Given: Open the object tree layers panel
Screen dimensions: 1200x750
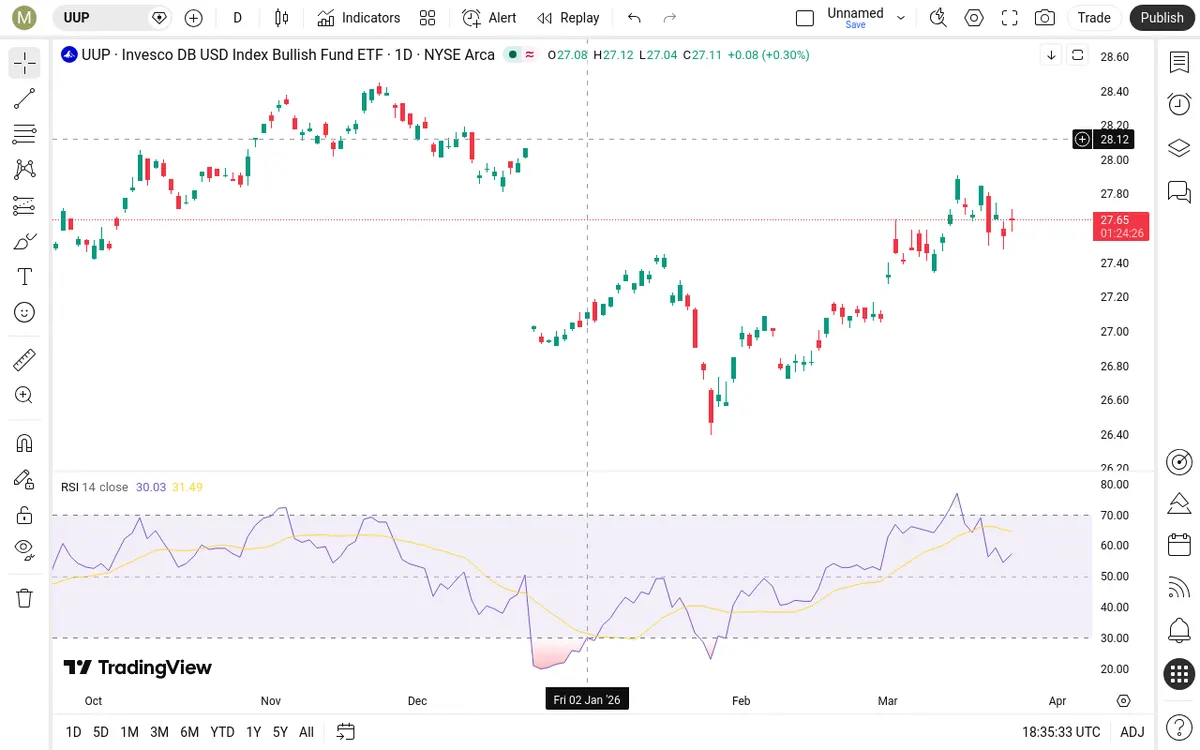Looking at the screenshot, I should click(x=1179, y=148).
